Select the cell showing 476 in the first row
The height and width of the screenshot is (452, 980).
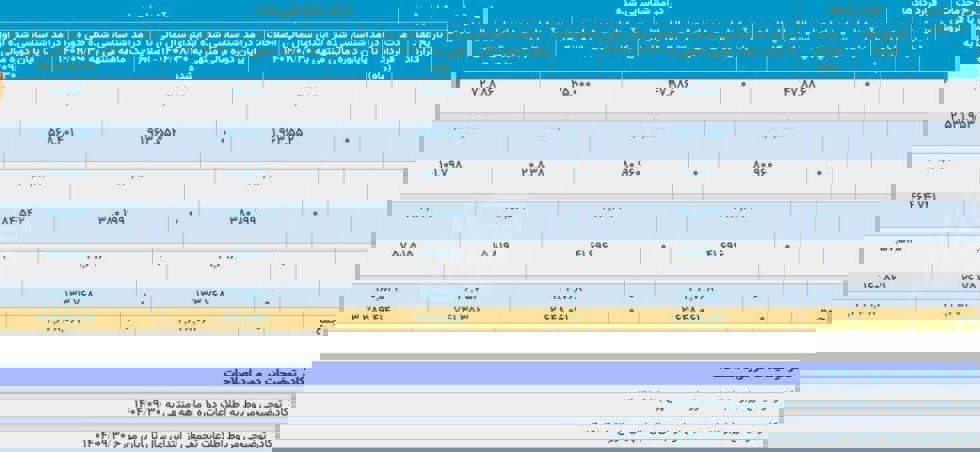click(x=796, y=91)
